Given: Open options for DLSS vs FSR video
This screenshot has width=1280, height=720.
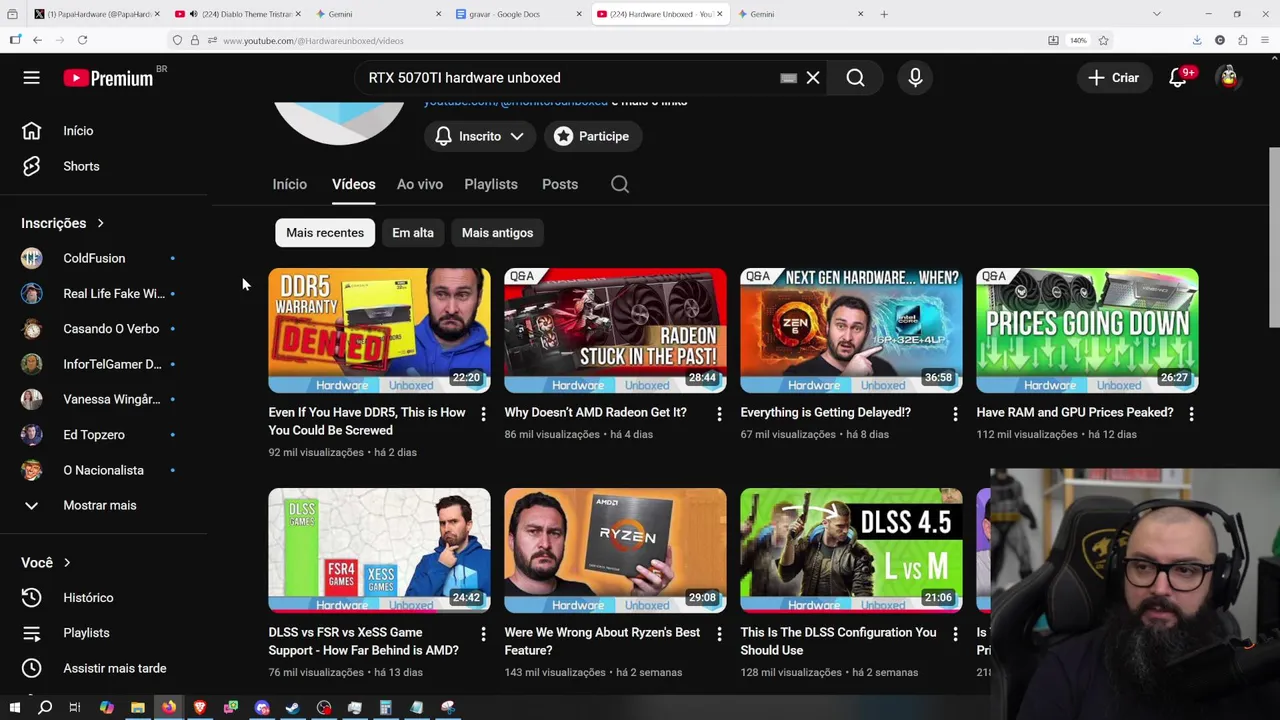Looking at the screenshot, I should (483, 633).
